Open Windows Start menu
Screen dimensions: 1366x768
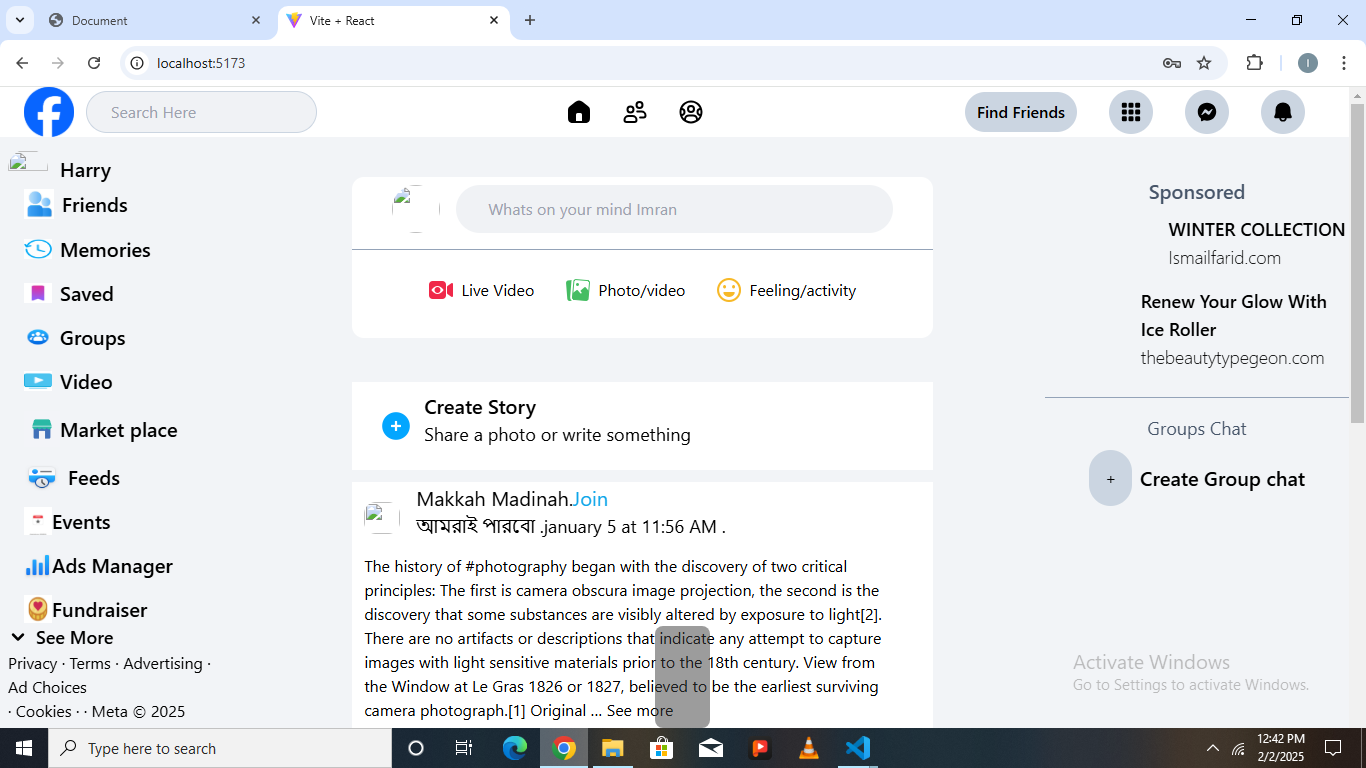click(24, 748)
